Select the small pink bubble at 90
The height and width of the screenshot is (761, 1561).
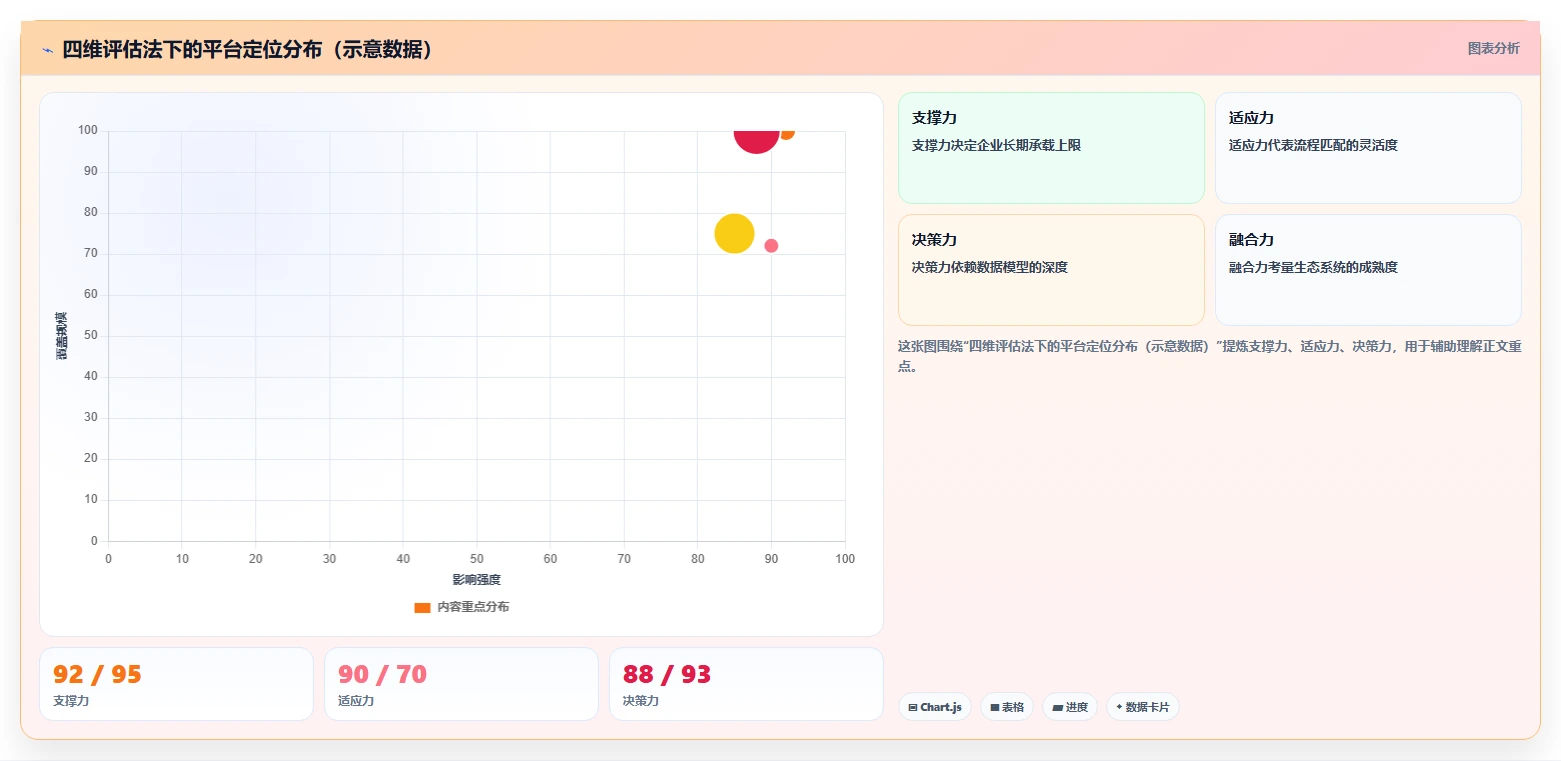pyautogui.click(x=771, y=246)
